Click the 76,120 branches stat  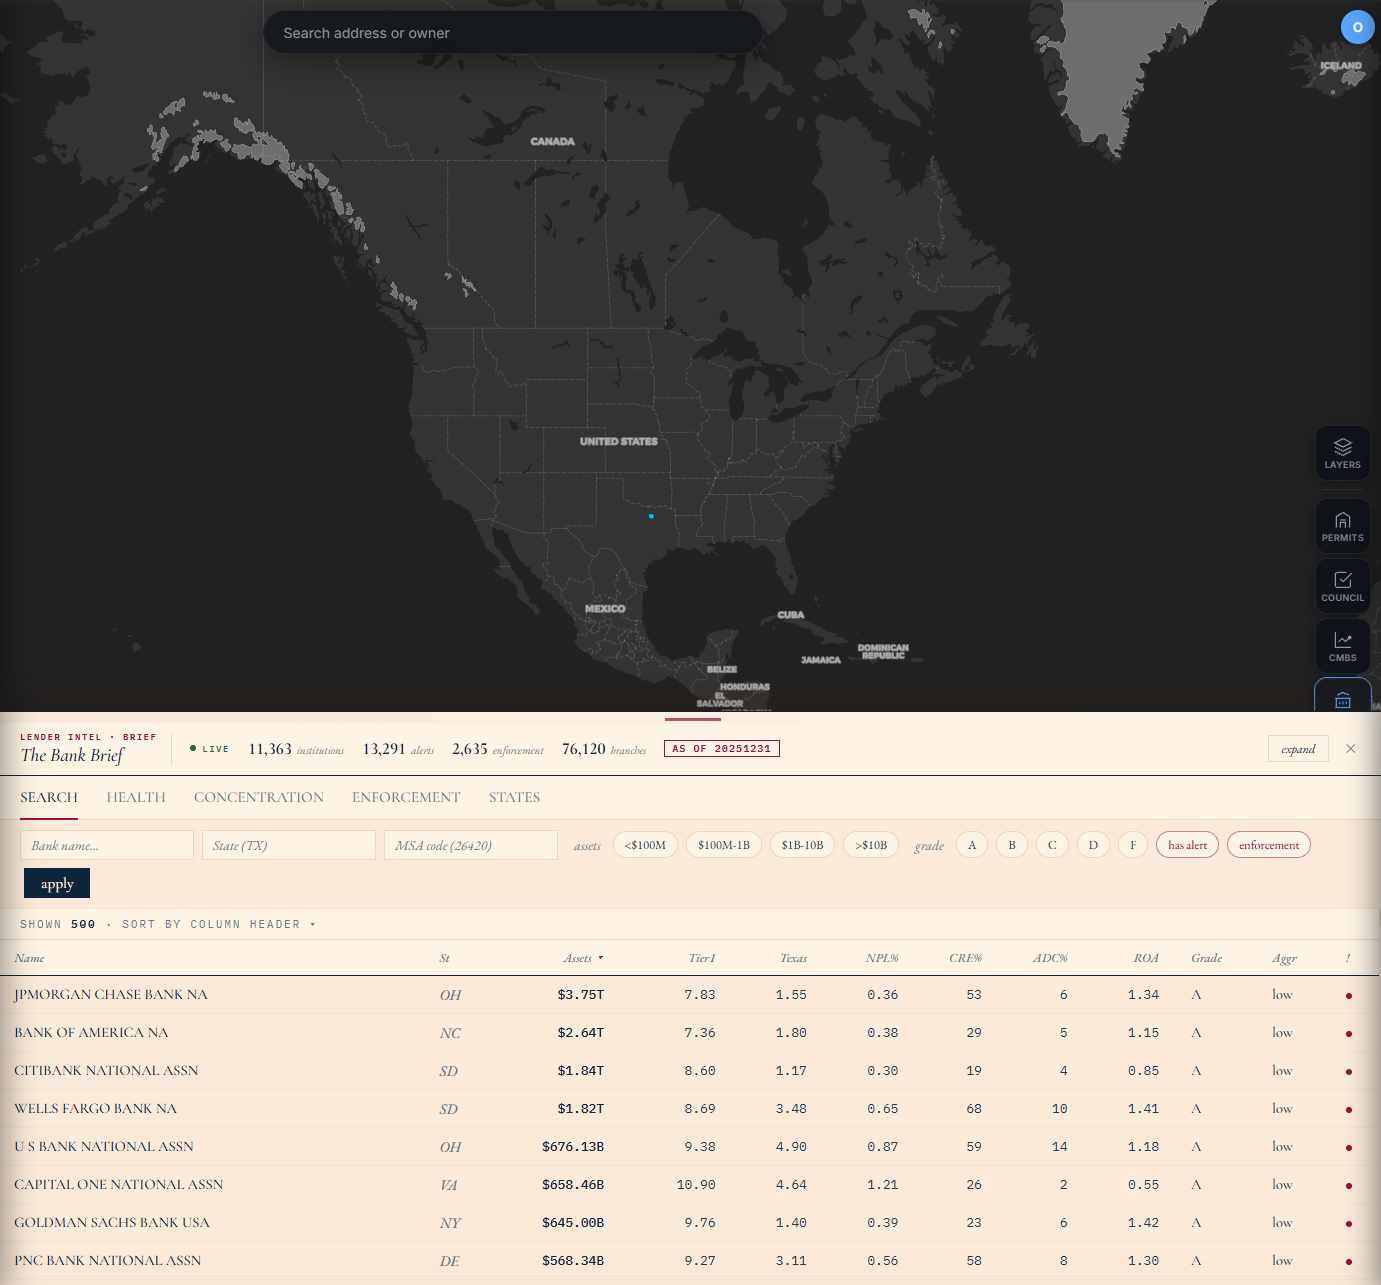(604, 749)
